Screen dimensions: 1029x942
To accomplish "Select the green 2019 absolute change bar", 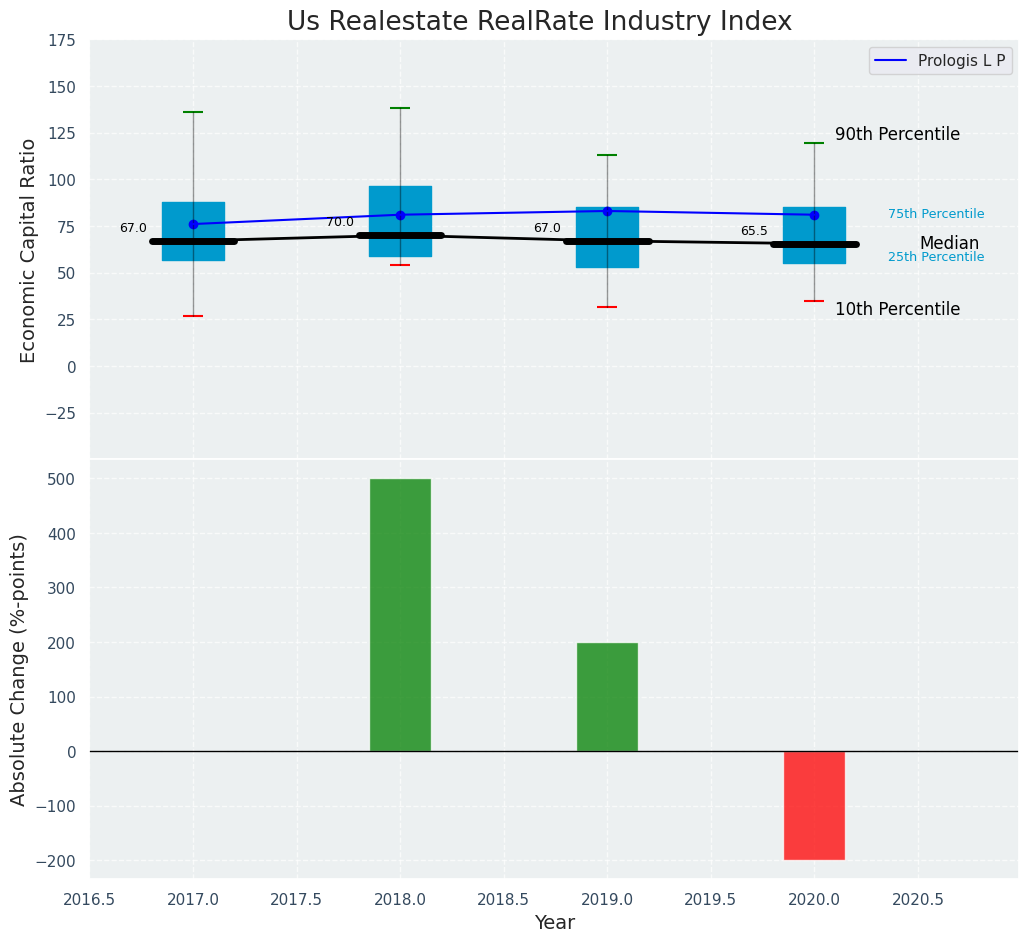I will 607,697.
